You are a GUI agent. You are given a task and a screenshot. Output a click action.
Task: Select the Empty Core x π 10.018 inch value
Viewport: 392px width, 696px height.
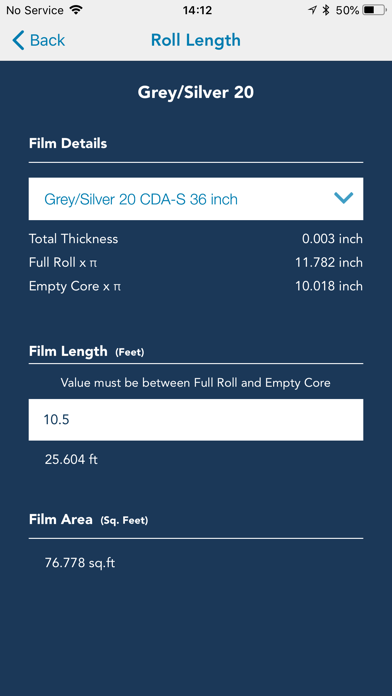click(x=329, y=286)
